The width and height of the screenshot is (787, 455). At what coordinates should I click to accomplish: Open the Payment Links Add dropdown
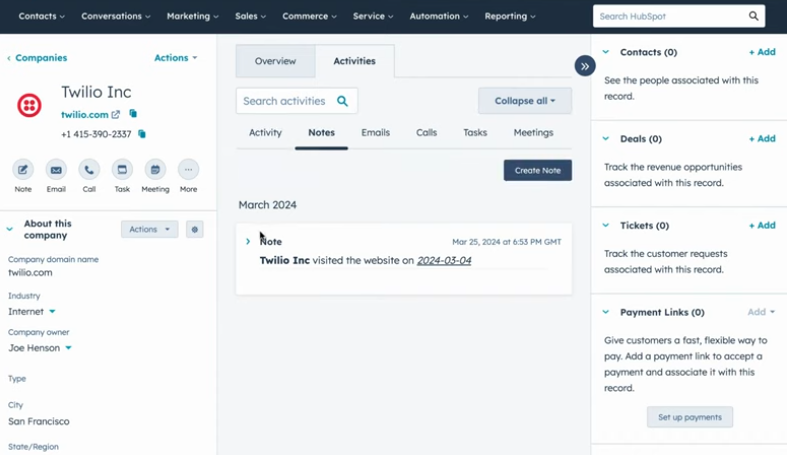761,312
